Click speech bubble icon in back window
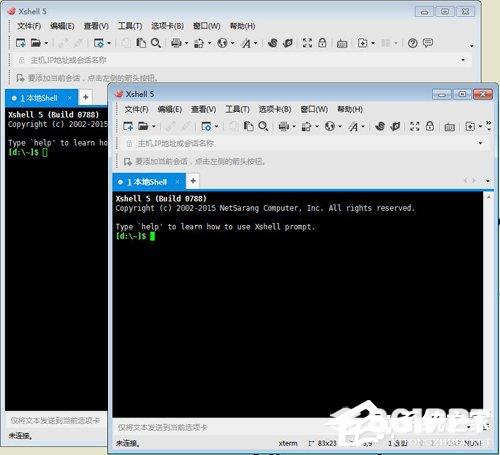This screenshot has width=500, height=455. (x=428, y=43)
